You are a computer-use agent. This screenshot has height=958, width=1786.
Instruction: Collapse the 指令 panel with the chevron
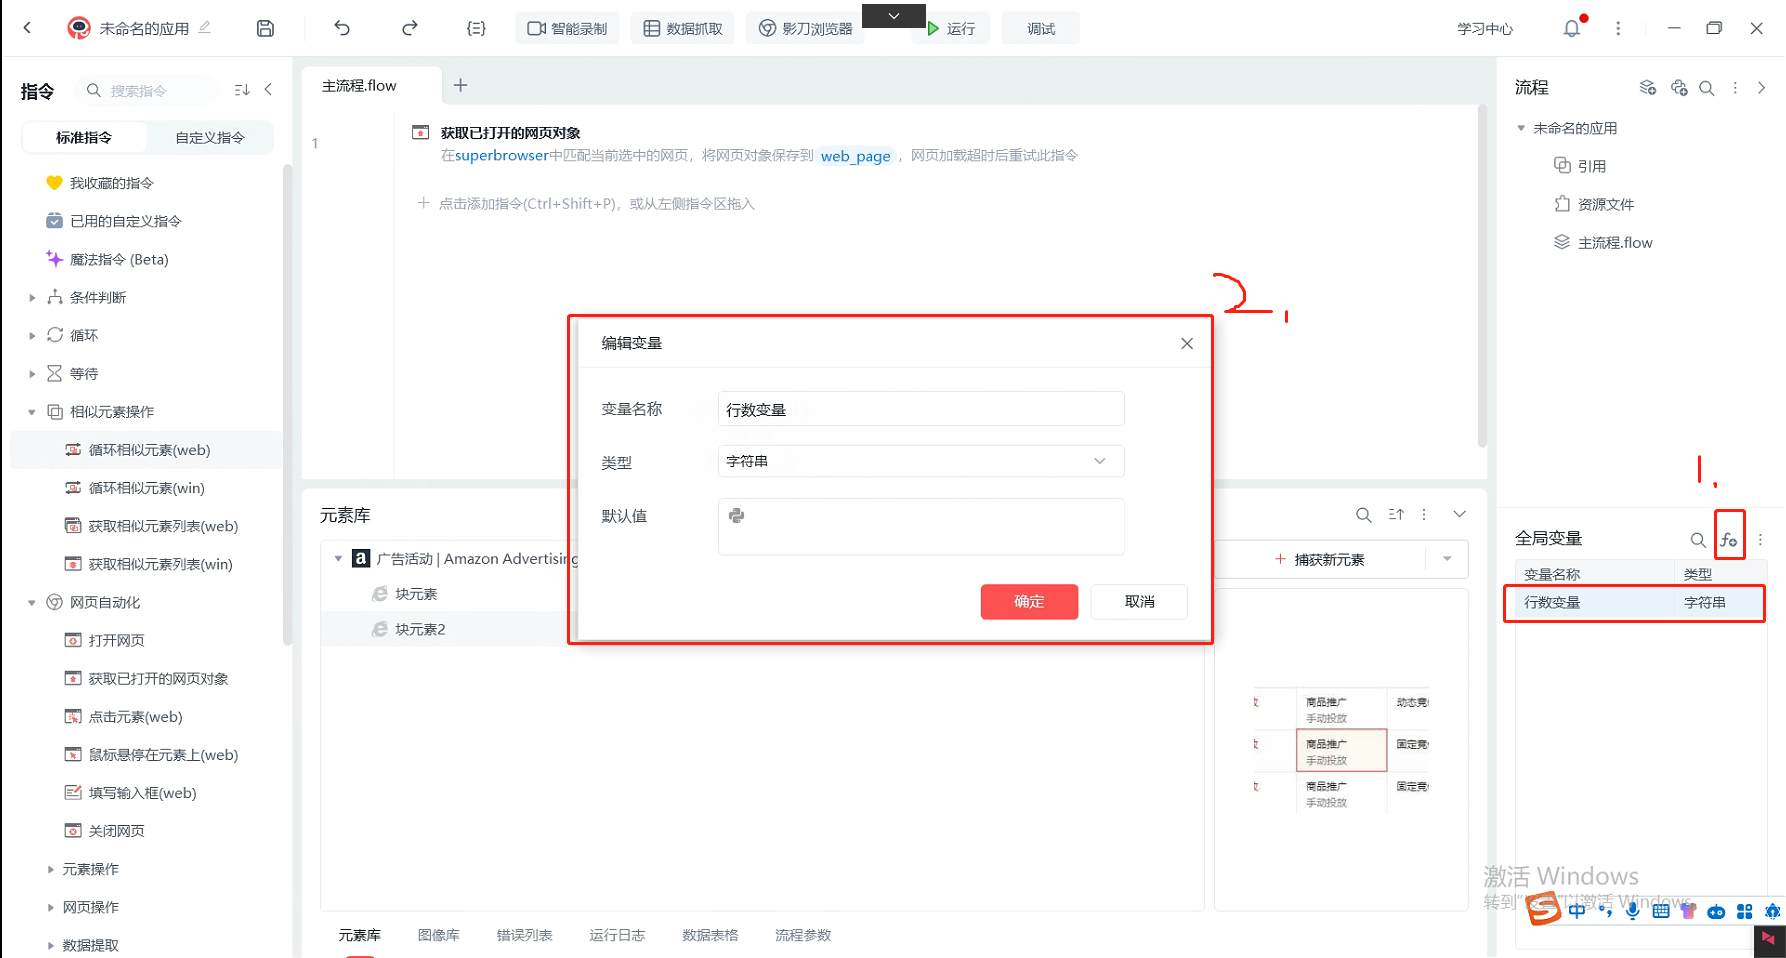pos(268,90)
